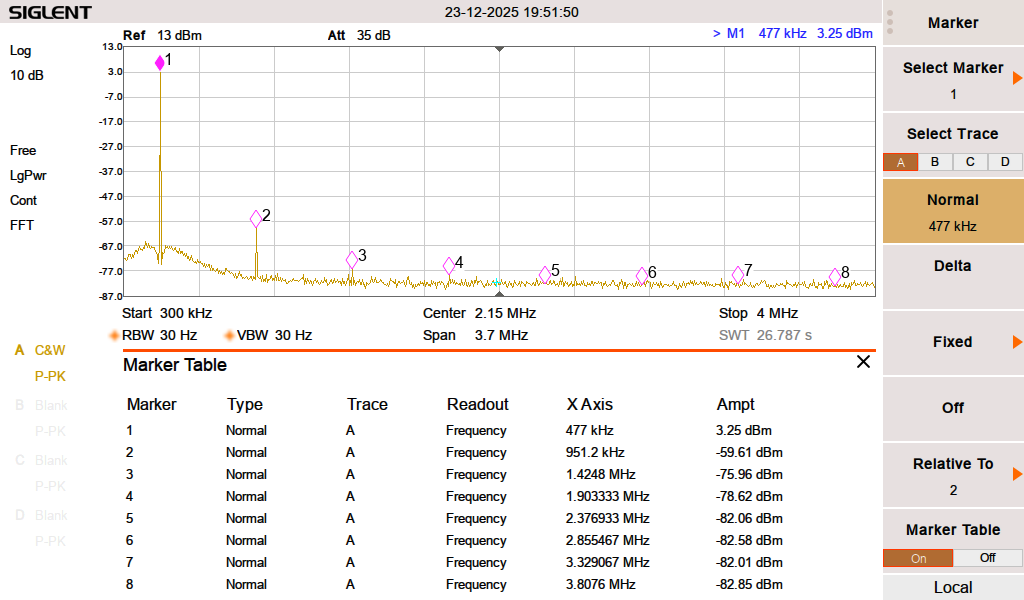Image resolution: width=1024 pixels, height=600 pixels.
Task: Turn Marker Table off
Action: [987, 558]
